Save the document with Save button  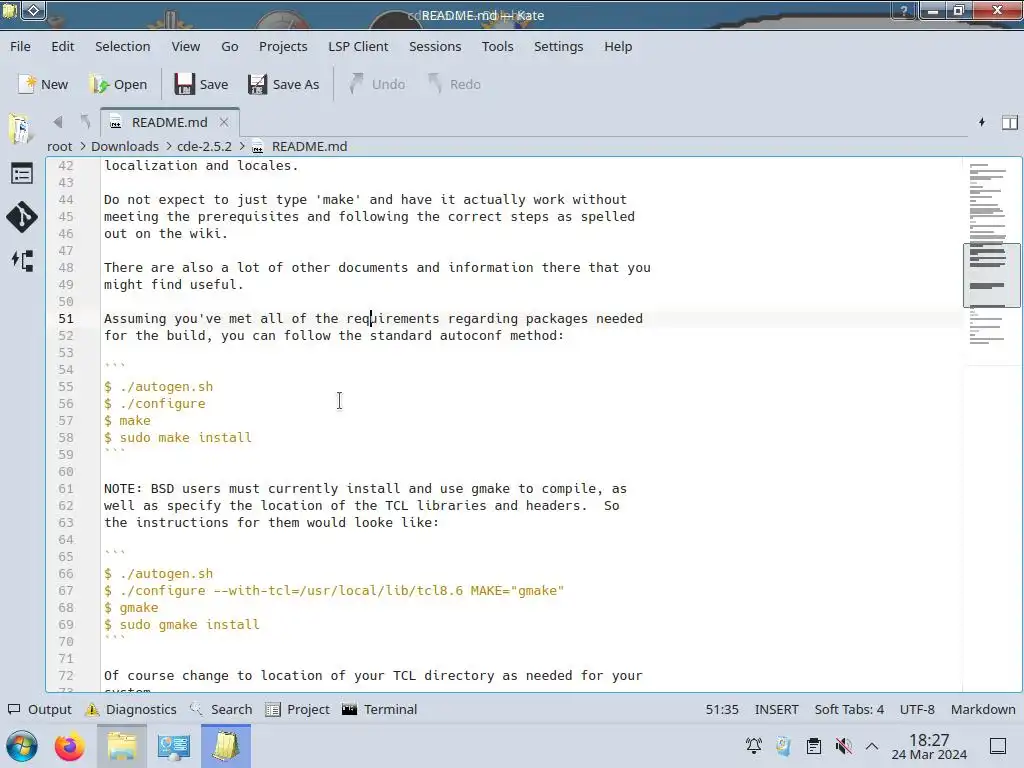click(x=201, y=84)
